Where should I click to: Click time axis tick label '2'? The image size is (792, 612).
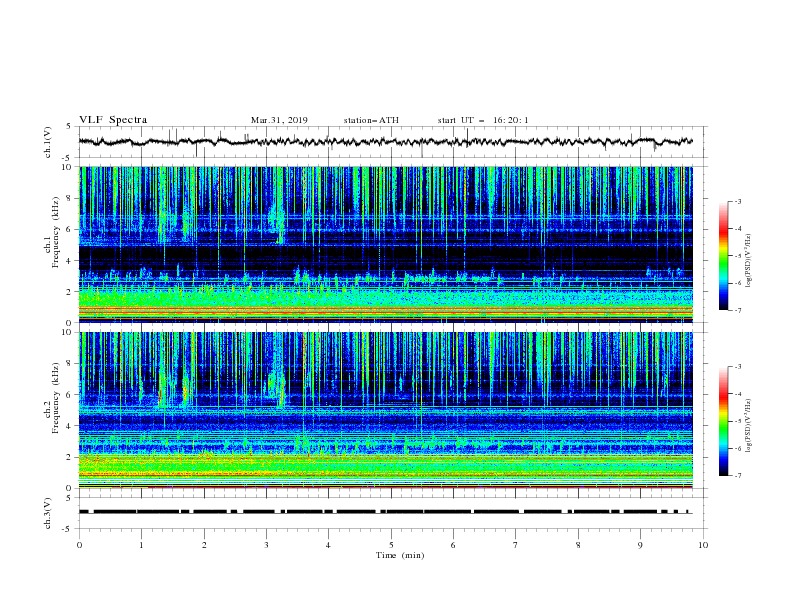(x=204, y=545)
